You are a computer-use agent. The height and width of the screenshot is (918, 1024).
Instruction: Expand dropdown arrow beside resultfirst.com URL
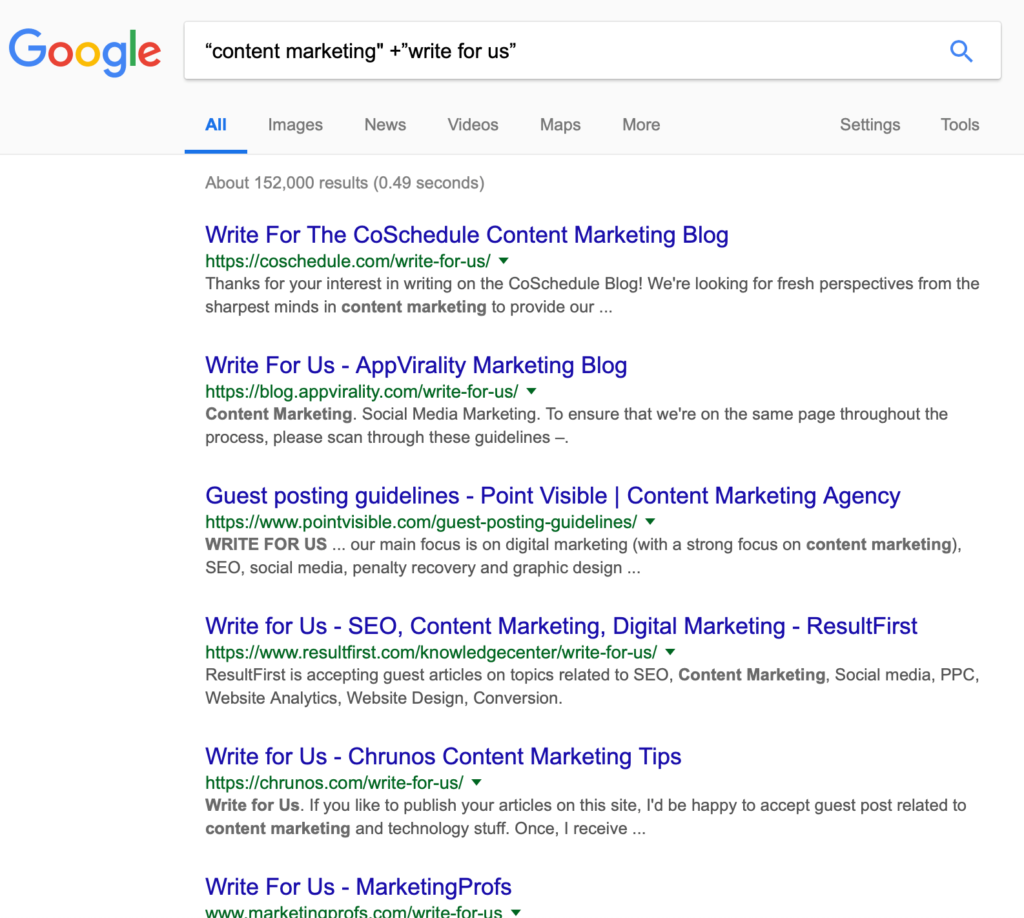click(670, 652)
